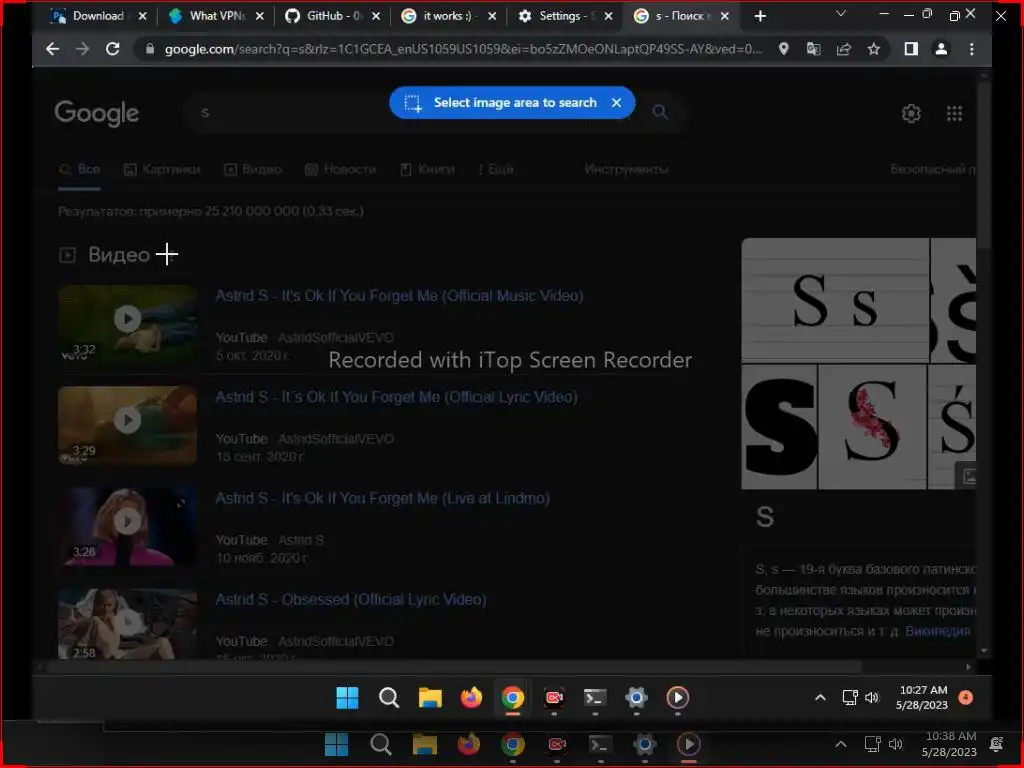The width and height of the screenshot is (1024, 768).
Task: Switch to the GitHub tab
Action: pos(333,16)
